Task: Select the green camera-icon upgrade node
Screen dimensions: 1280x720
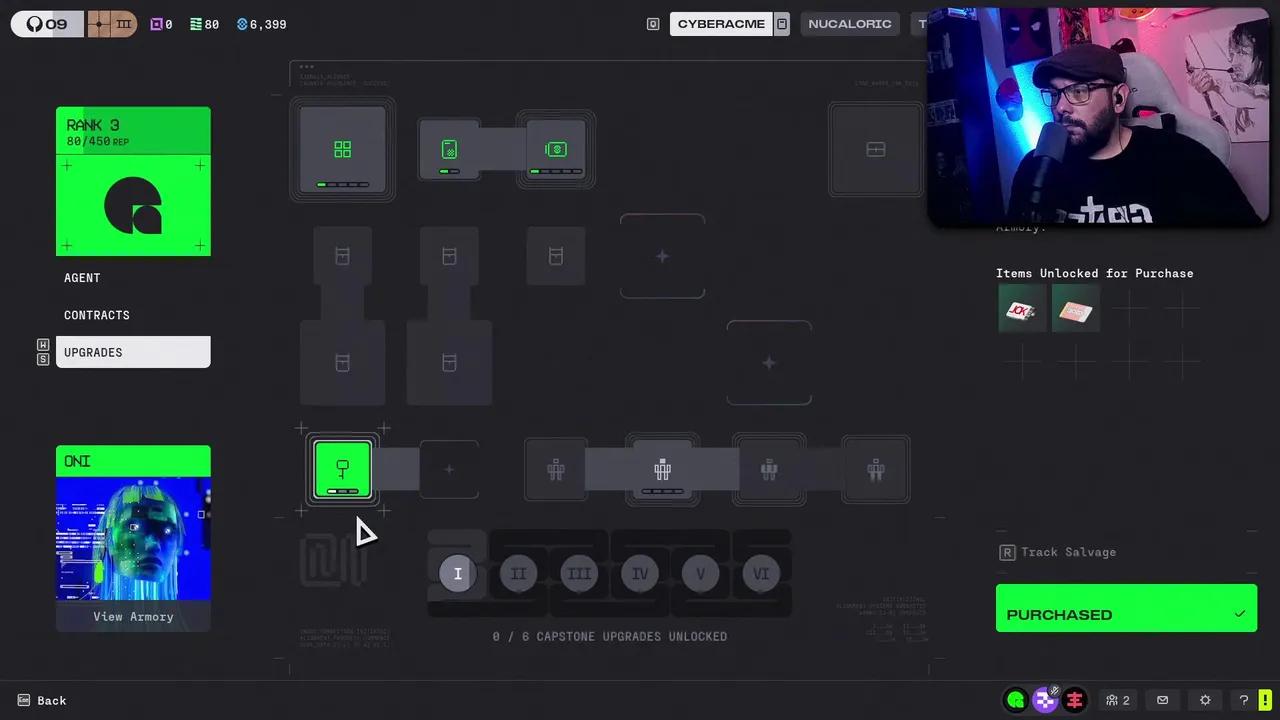Action: (x=556, y=149)
